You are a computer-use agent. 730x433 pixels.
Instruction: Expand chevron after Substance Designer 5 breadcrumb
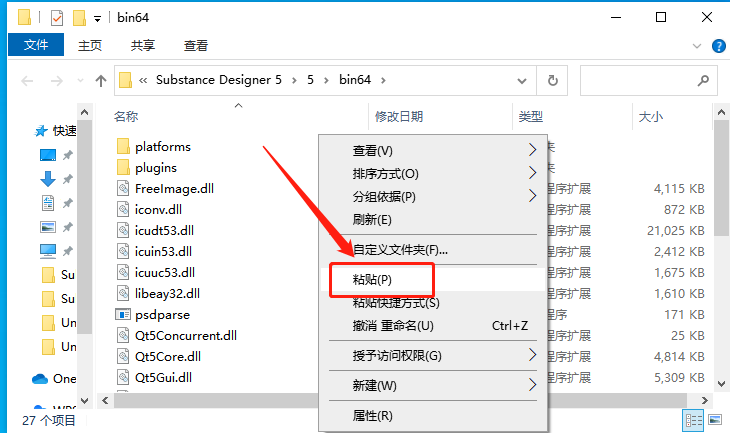[294, 80]
